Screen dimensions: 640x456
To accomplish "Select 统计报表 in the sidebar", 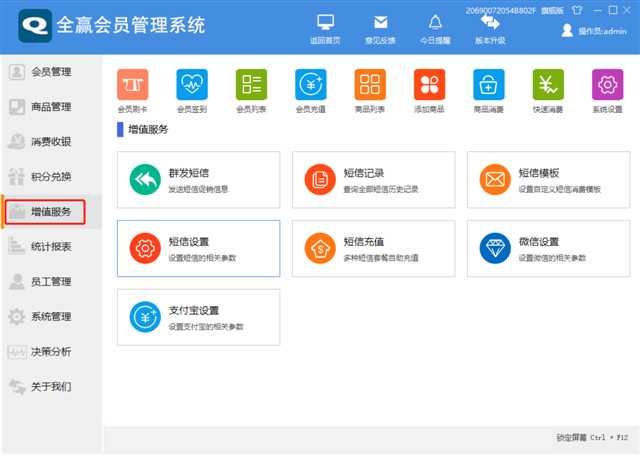I will tap(52, 247).
